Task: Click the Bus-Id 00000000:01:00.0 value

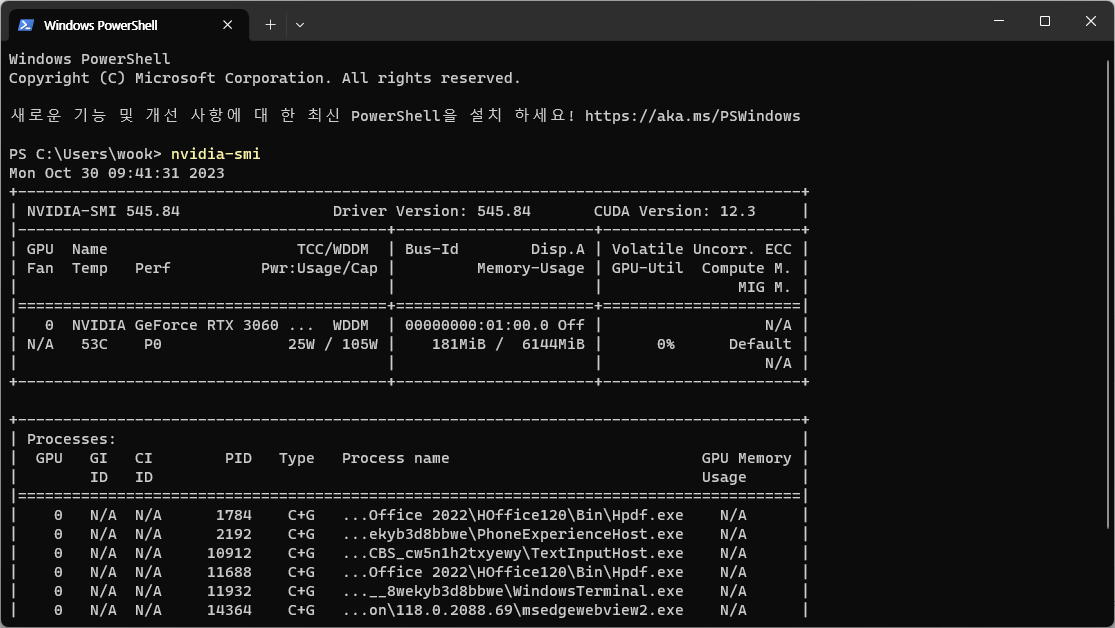Action: pos(476,325)
